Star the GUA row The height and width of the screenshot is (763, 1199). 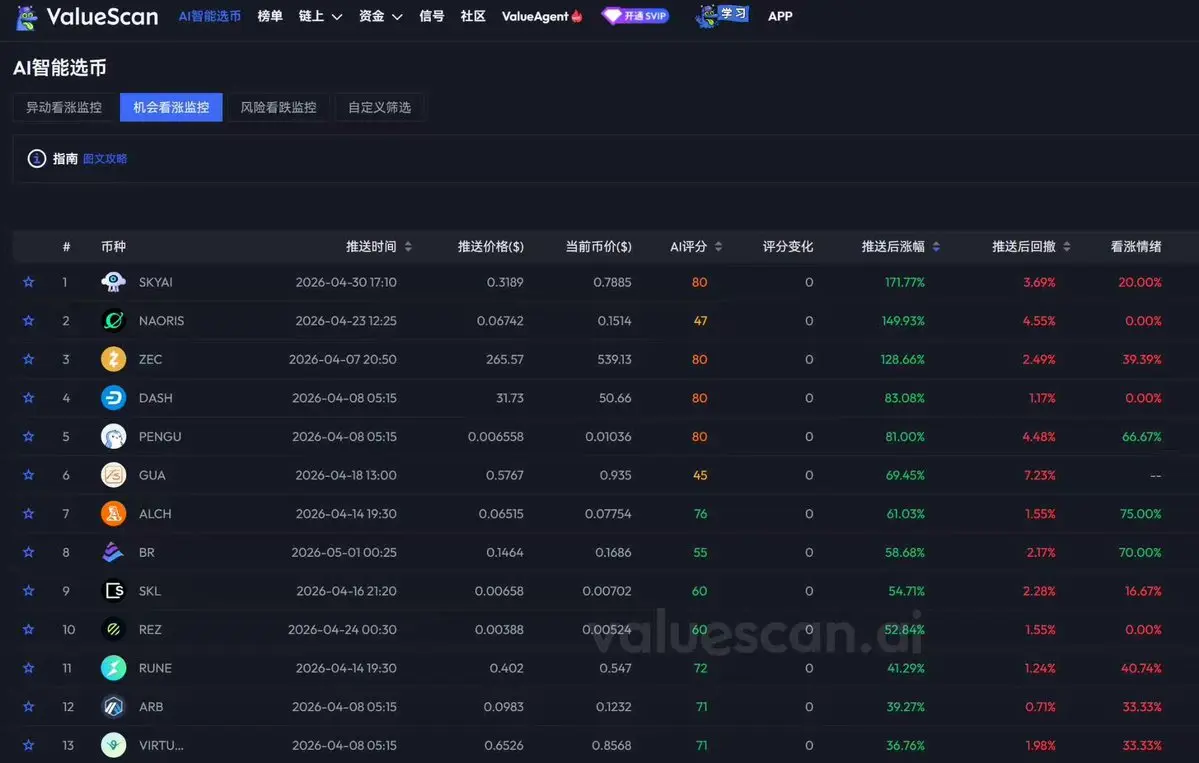click(28, 475)
